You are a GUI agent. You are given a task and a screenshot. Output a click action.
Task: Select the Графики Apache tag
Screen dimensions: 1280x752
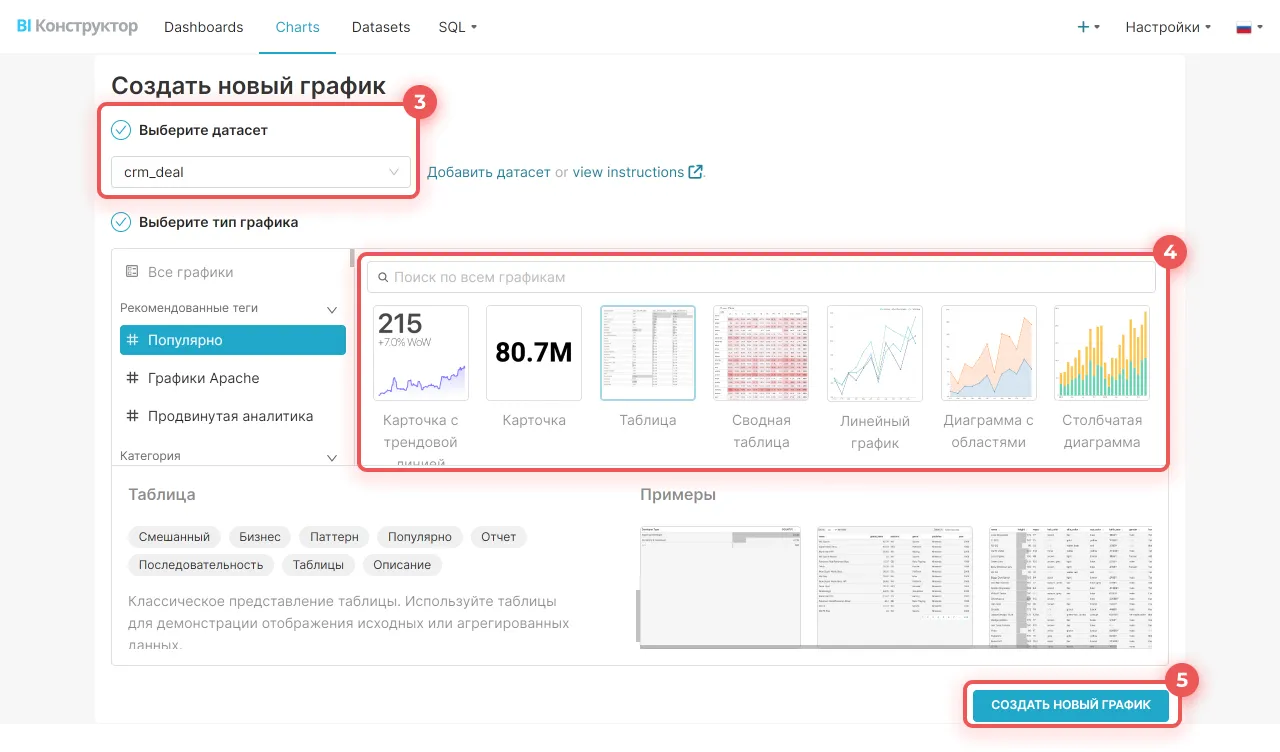point(233,378)
